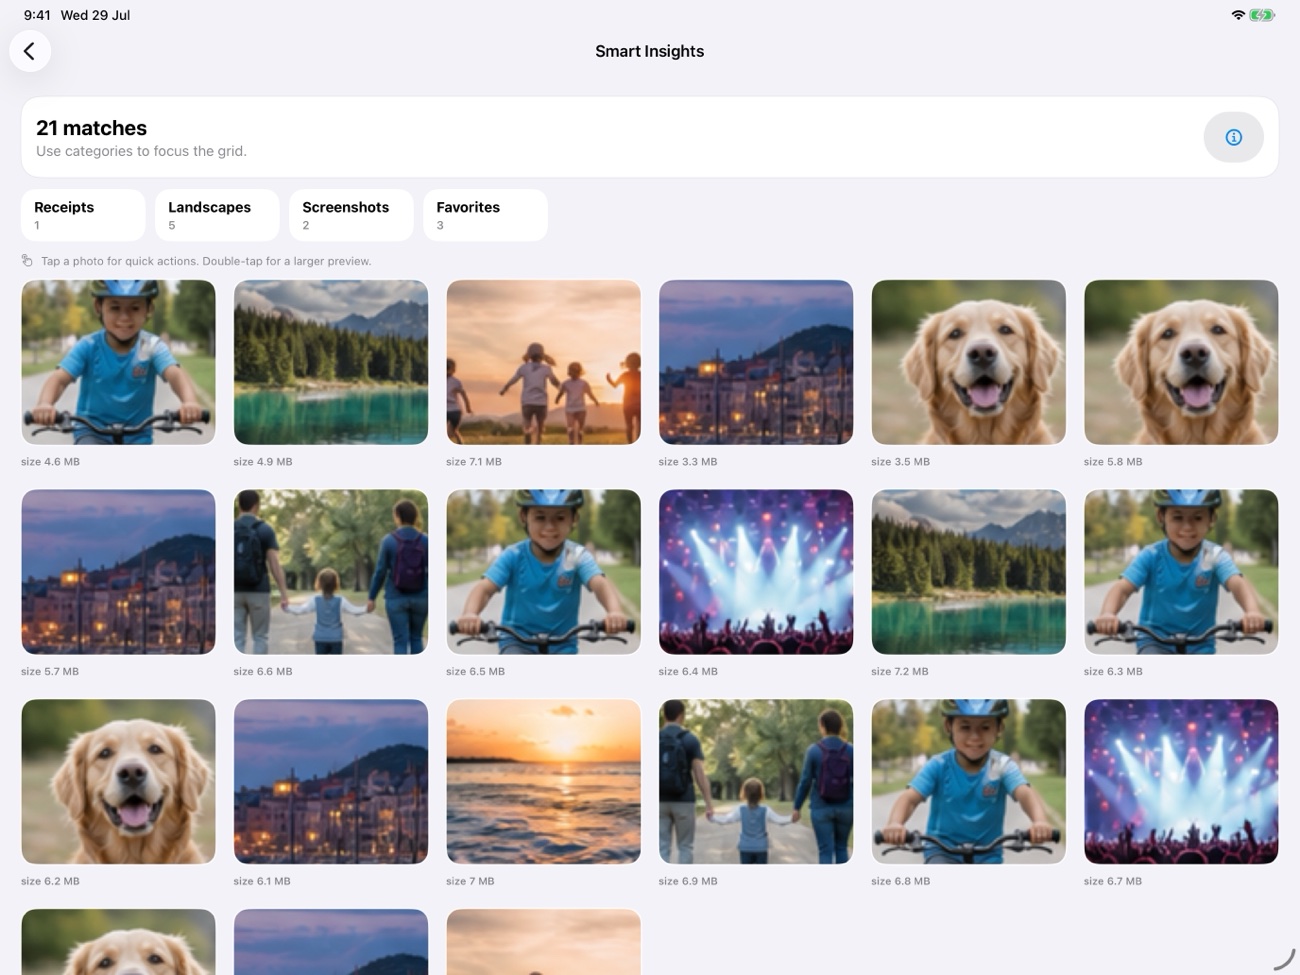
Task: Click the "size 7.1 MB" caption
Action: tap(474, 462)
